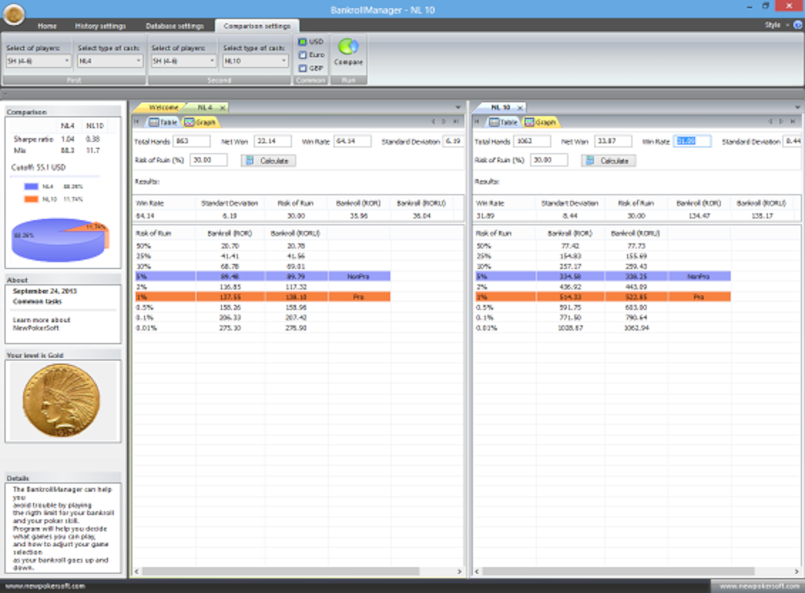Screen dimensions: 805x593
Task: Click the gold coin level image
Action: pos(64,403)
